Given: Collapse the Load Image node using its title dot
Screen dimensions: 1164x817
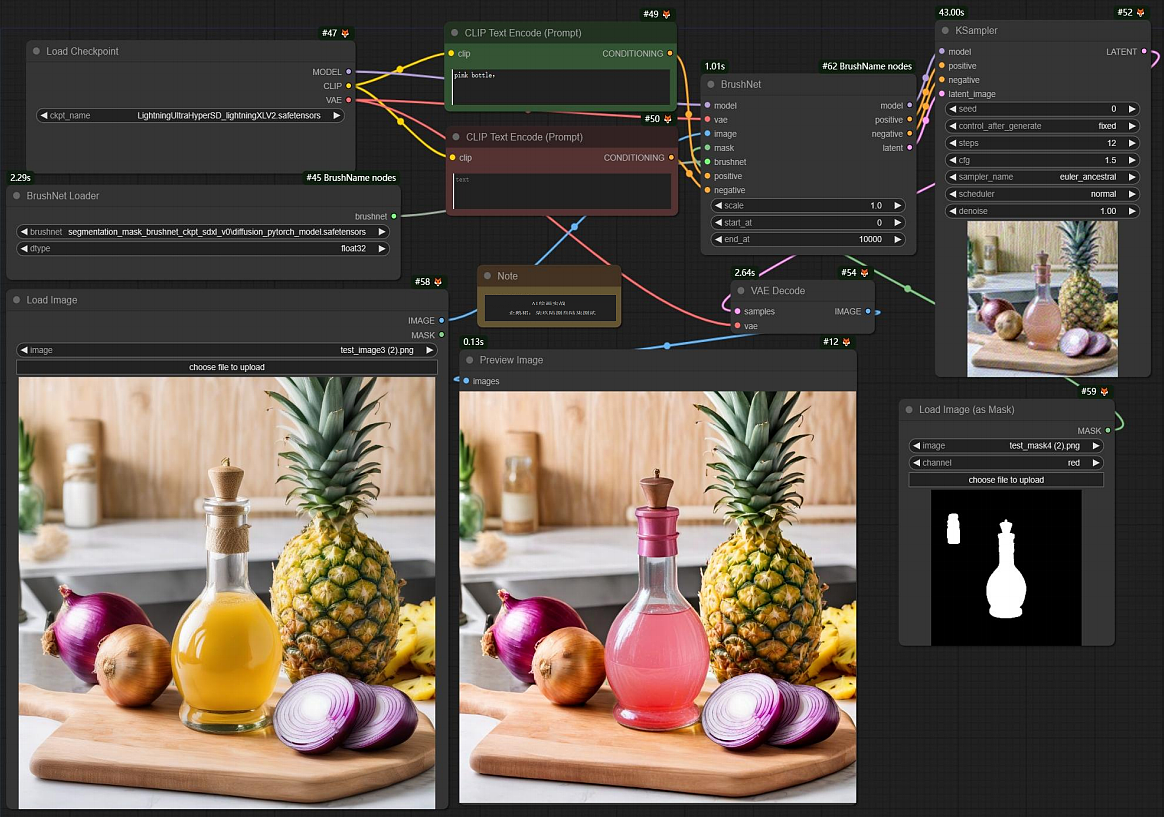Looking at the screenshot, I should point(17,300).
